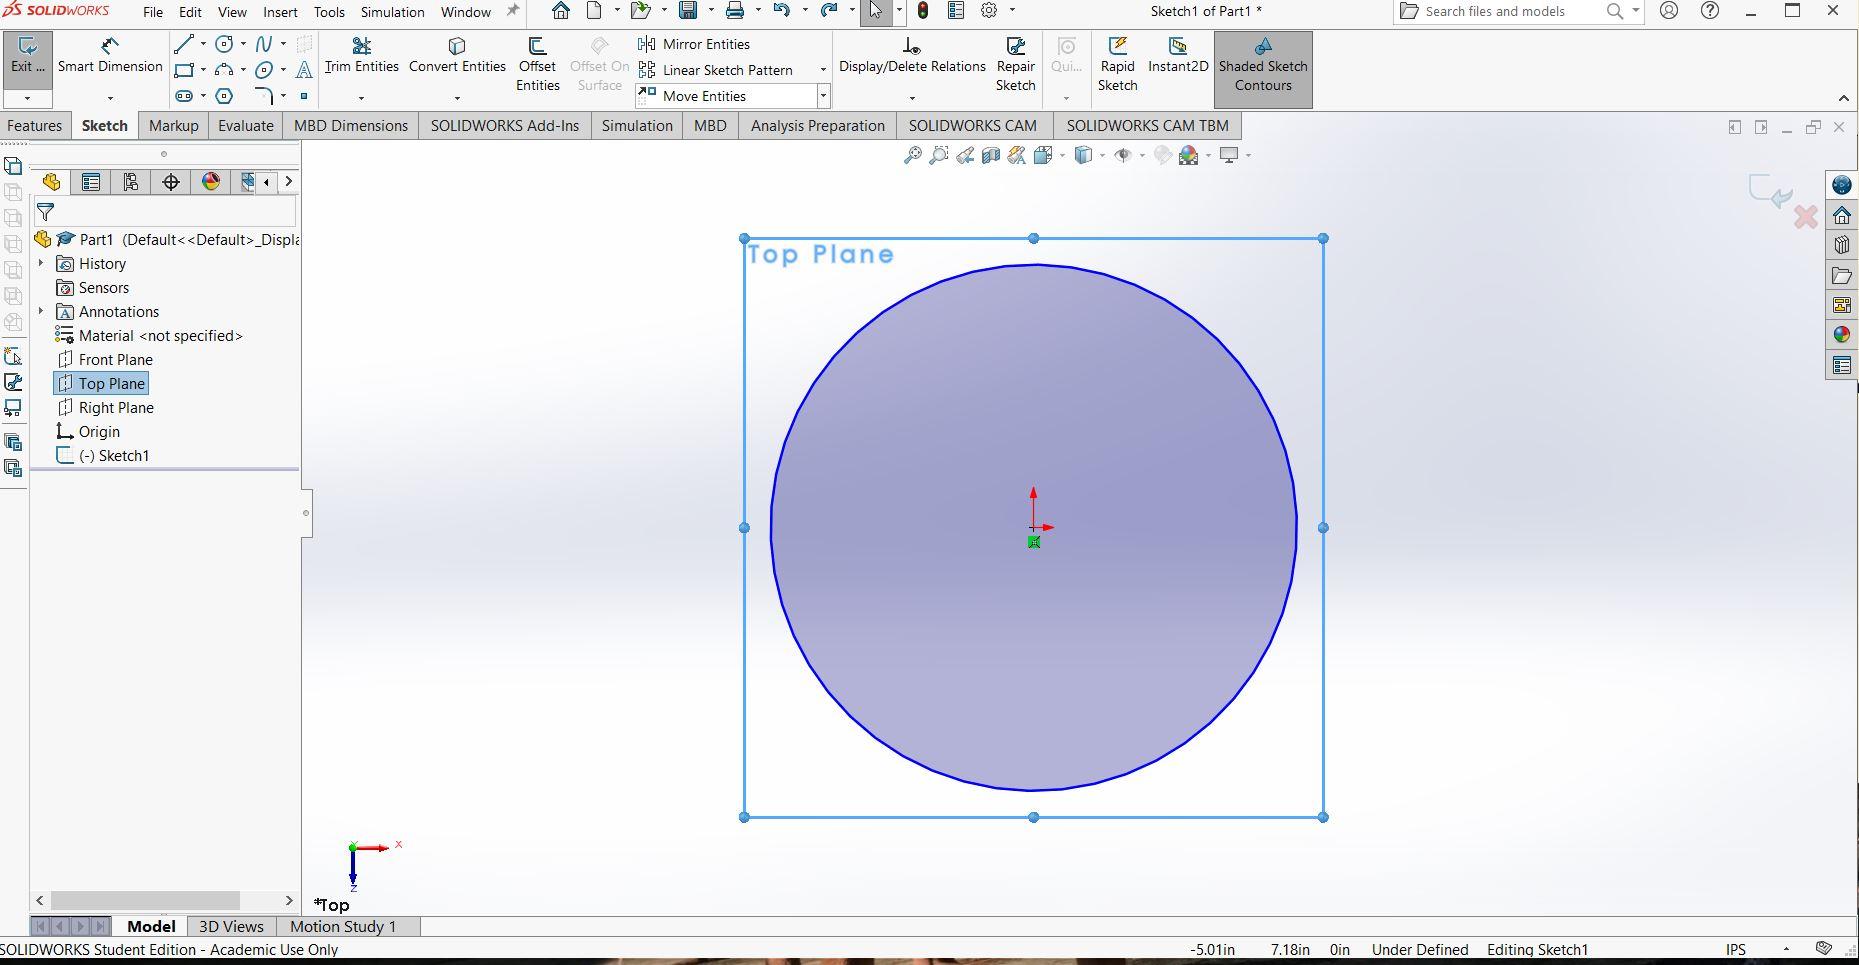Click Mirror Entities
Screen dimensions: 1859x965
click(x=694, y=44)
